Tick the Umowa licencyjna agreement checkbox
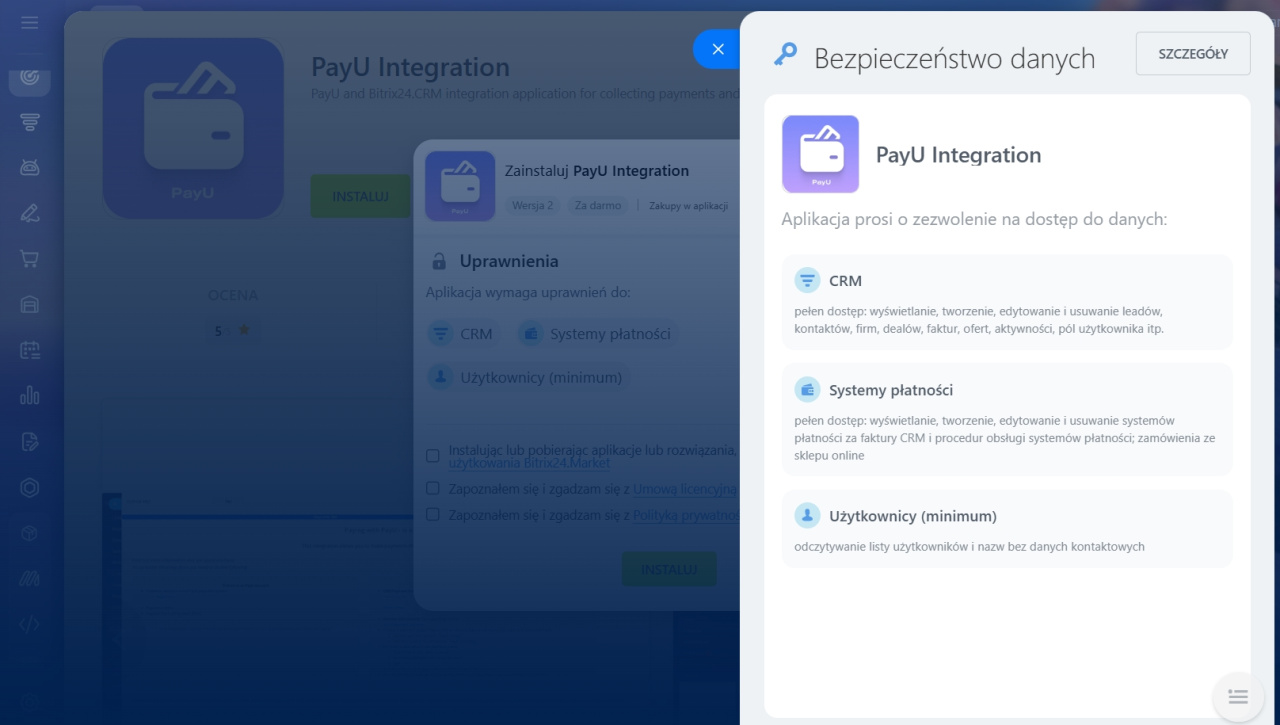This screenshot has width=1280, height=725. pyautogui.click(x=433, y=489)
